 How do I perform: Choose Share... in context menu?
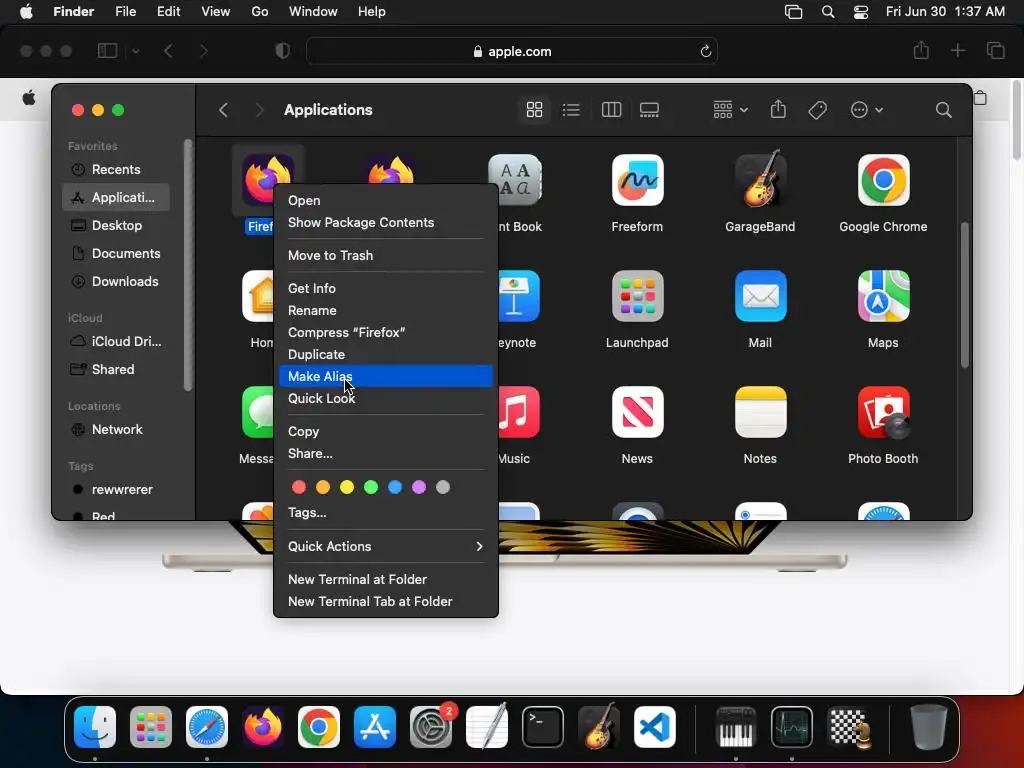[x=385, y=453]
